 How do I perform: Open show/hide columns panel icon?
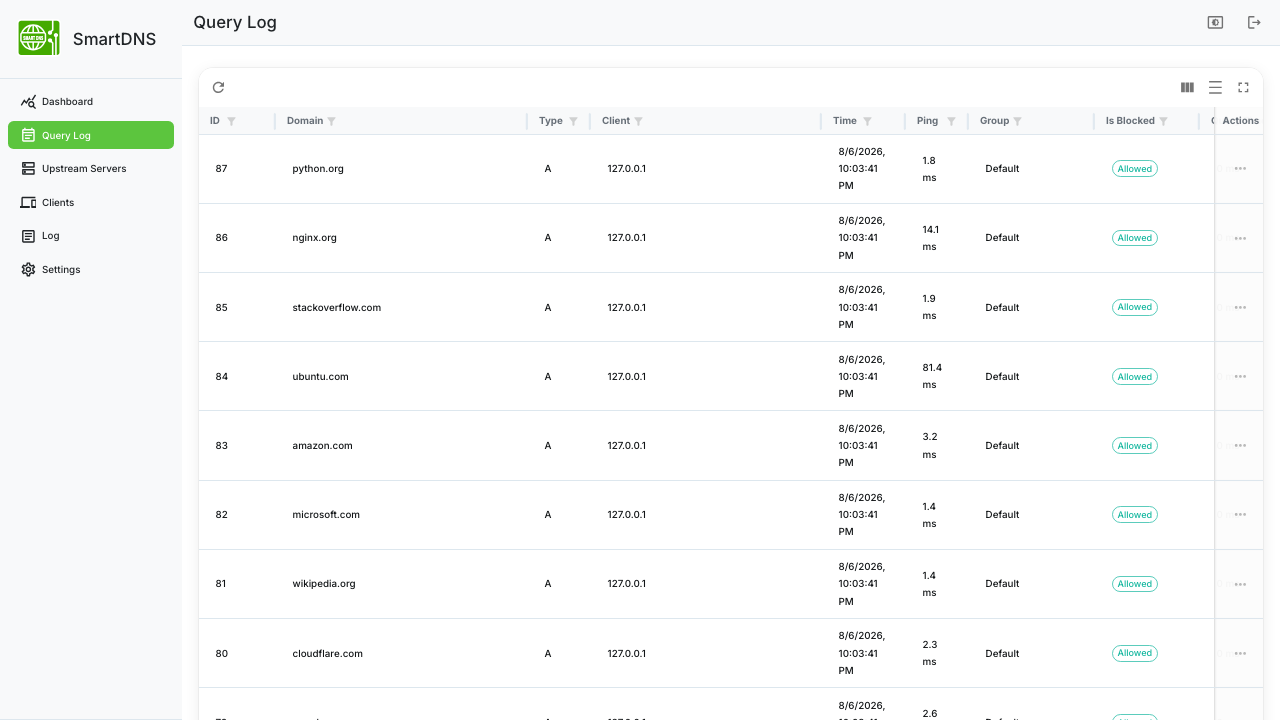[x=1187, y=87]
